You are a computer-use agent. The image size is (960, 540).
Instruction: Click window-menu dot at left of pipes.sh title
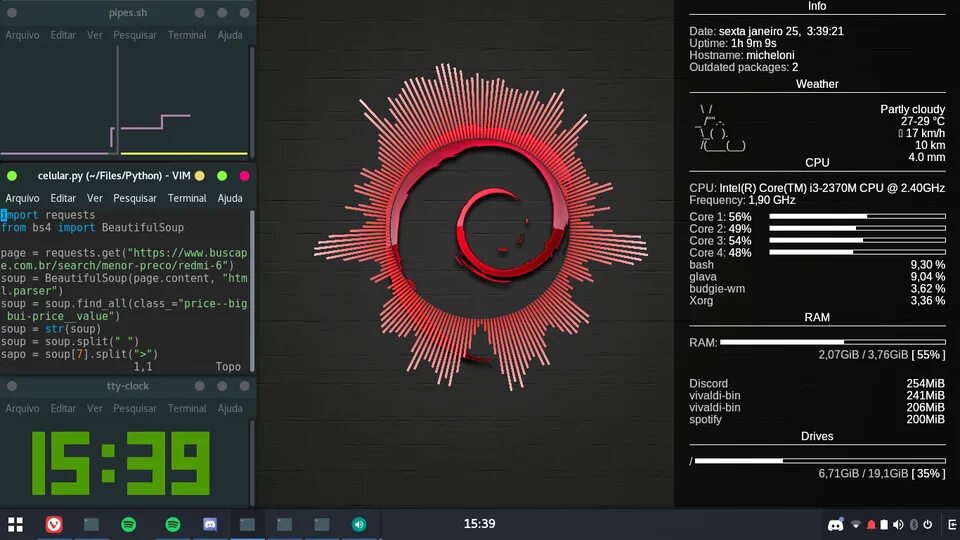pyautogui.click(x=12, y=12)
